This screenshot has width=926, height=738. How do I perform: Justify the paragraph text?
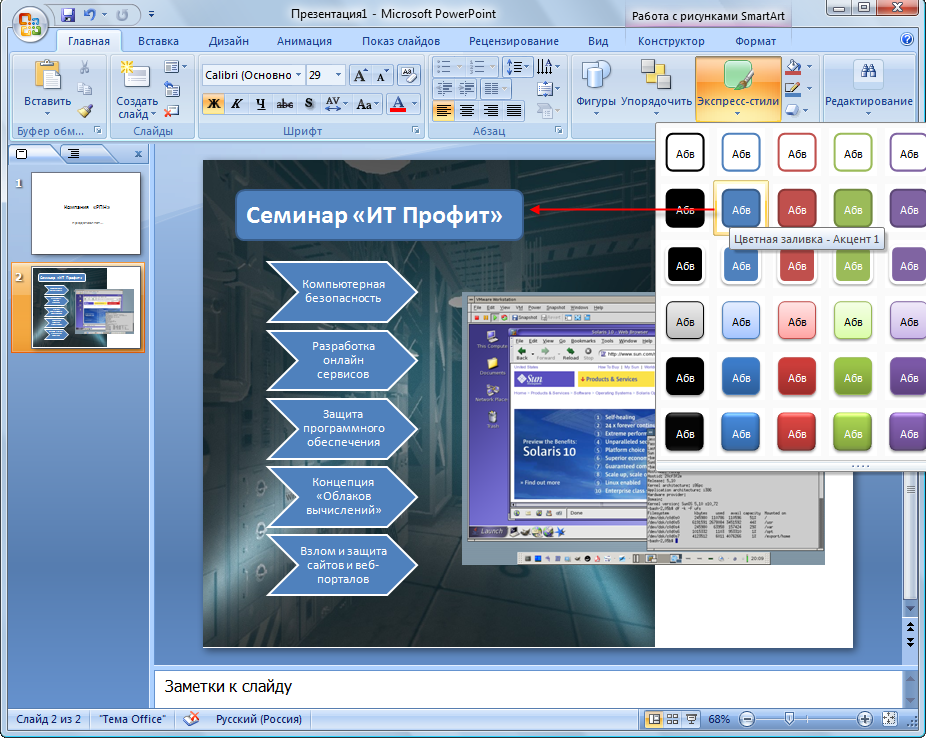point(514,110)
